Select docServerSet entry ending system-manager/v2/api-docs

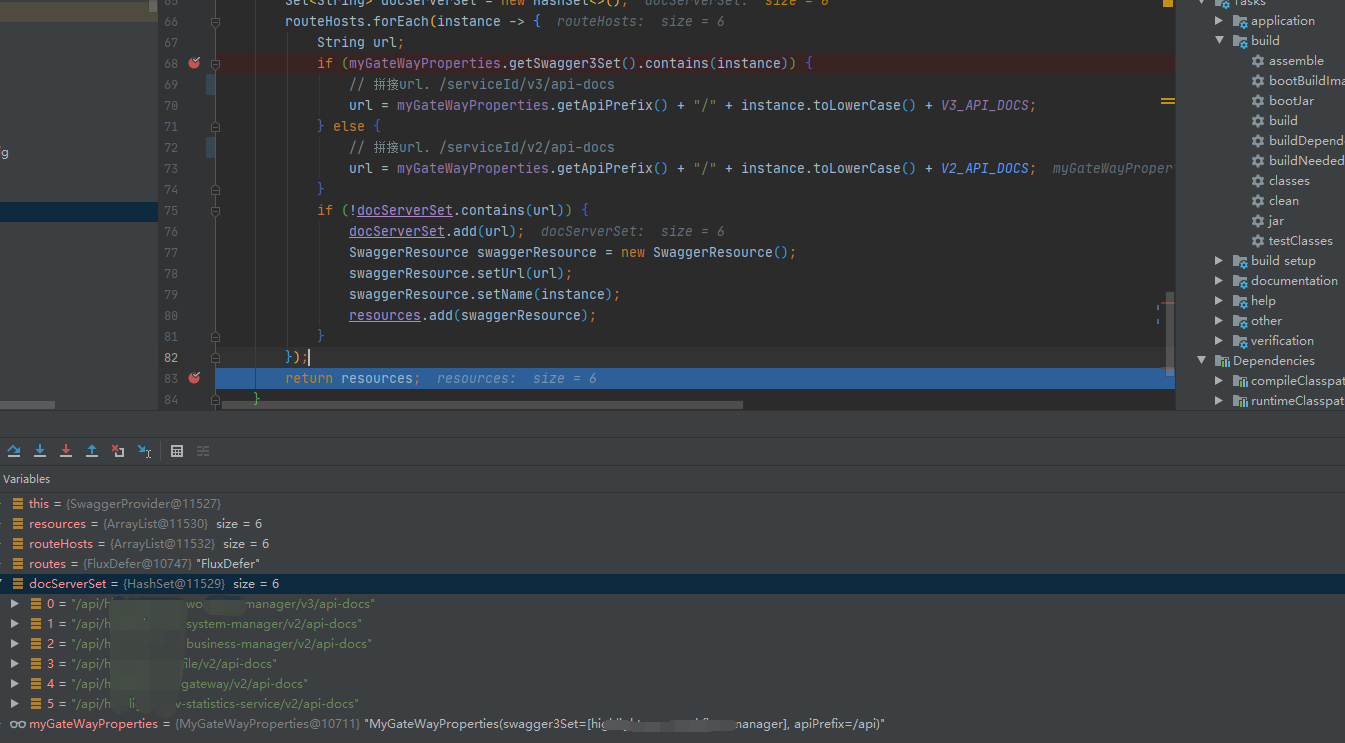pyautogui.click(x=672, y=624)
